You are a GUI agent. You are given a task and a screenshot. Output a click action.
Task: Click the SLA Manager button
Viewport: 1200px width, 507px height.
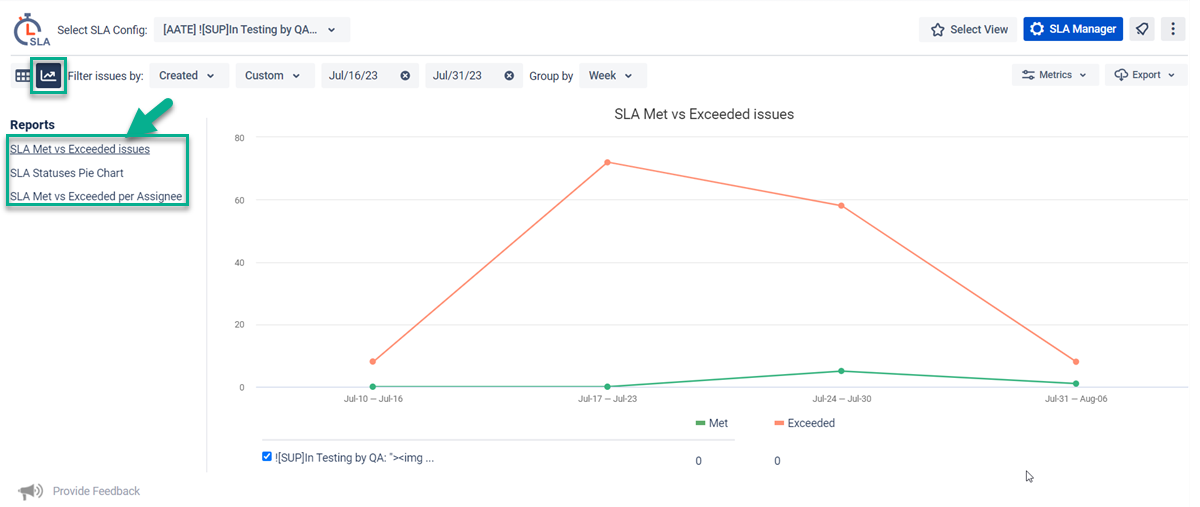(x=1073, y=29)
